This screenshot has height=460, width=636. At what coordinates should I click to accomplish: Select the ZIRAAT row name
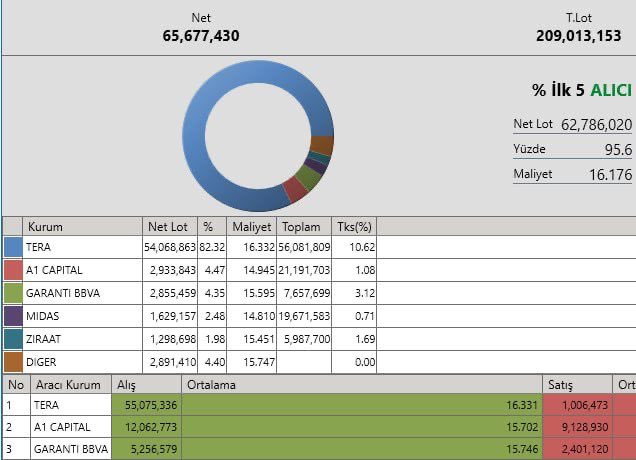click(x=43, y=339)
